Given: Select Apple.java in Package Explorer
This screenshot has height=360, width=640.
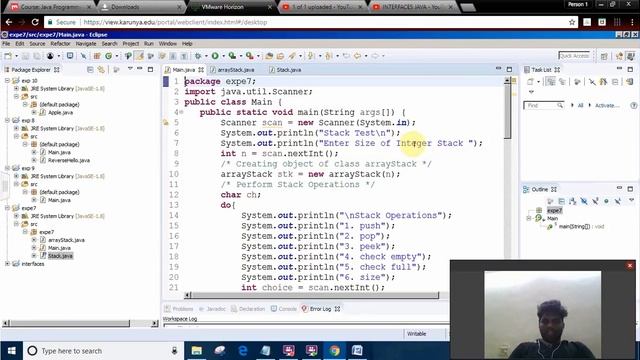Looking at the screenshot, I should pyautogui.click(x=60, y=113).
